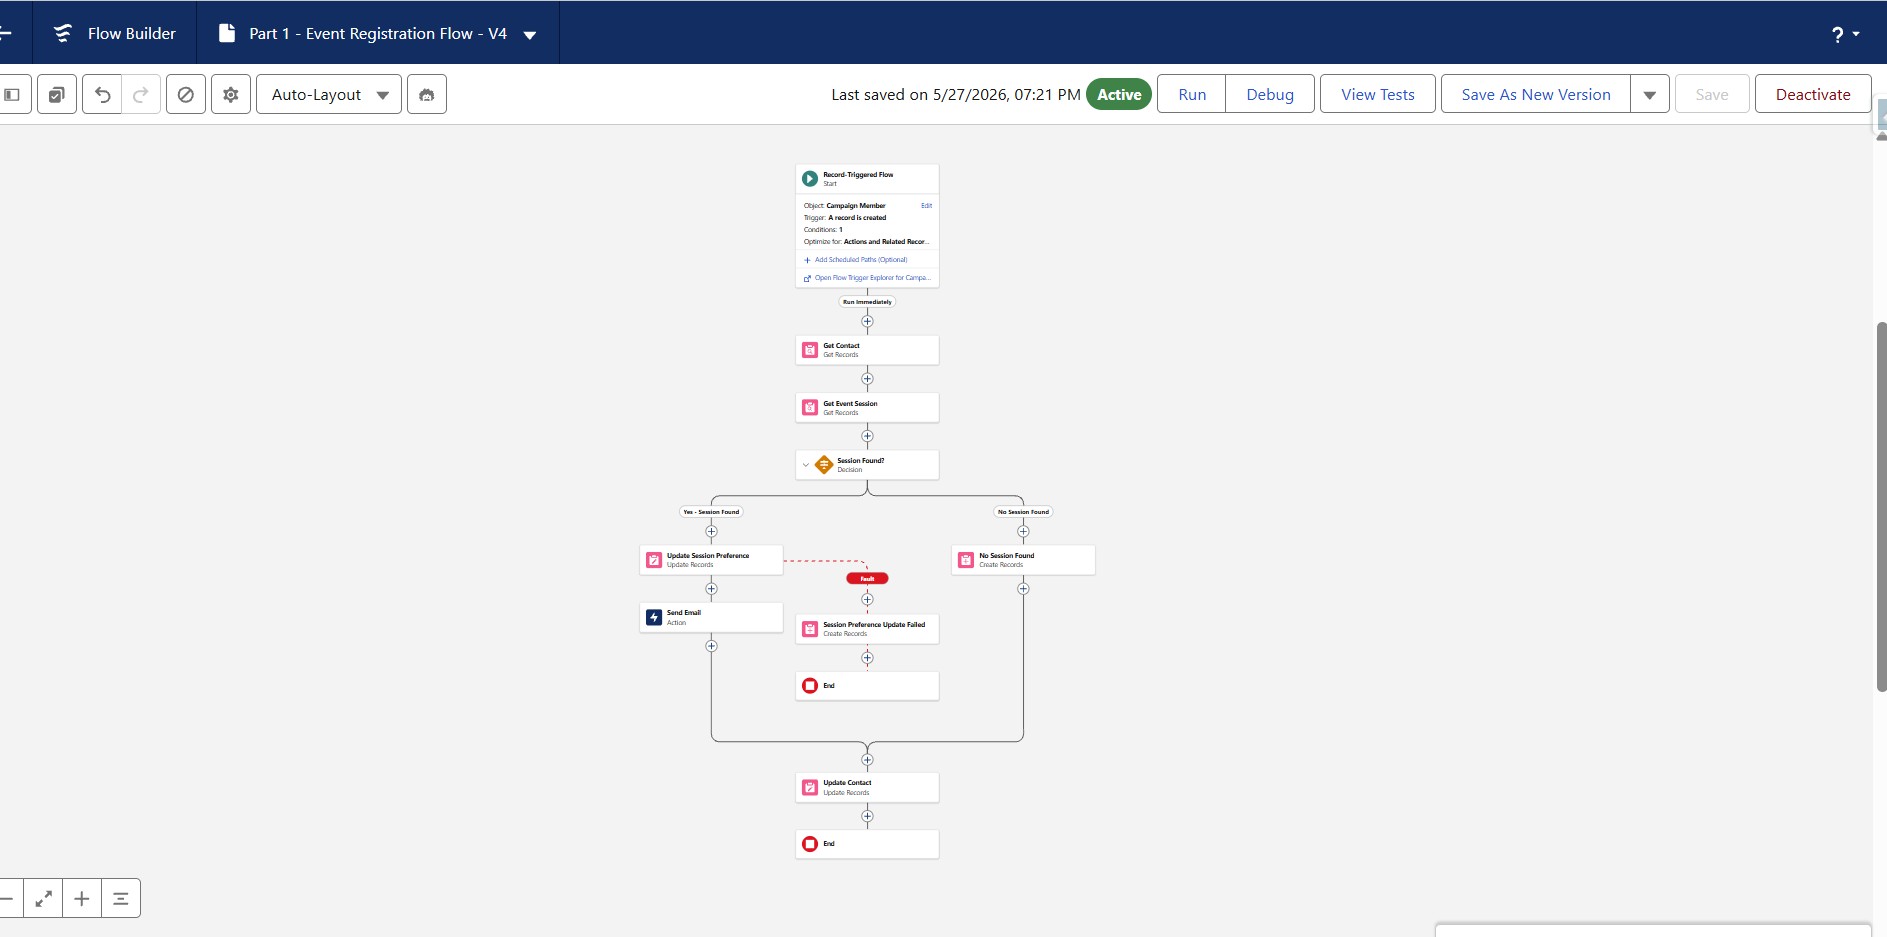1887x937 pixels.
Task: Click Save As New Version
Action: (1536, 94)
